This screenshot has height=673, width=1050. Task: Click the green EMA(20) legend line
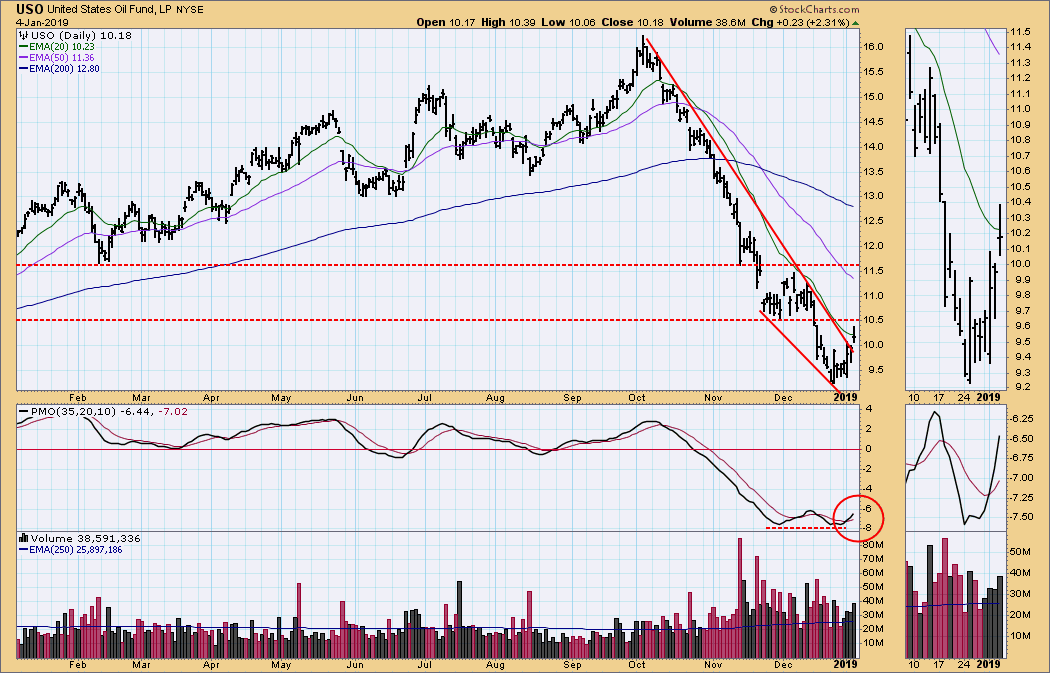(23, 47)
